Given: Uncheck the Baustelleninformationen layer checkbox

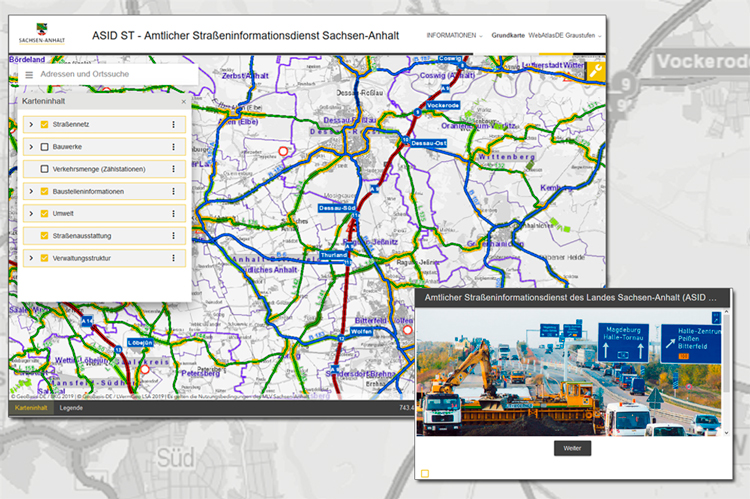Looking at the screenshot, I should click(x=44, y=191).
